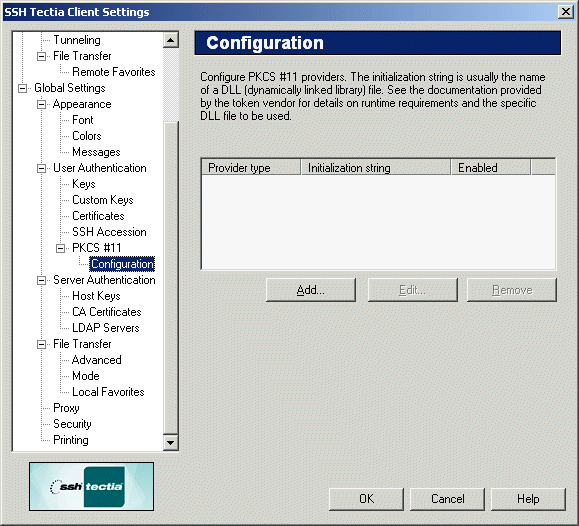Image resolution: width=579 pixels, height=526 pixels.
Task: Select CA Certificates in the tree
Action: point(107,312)
